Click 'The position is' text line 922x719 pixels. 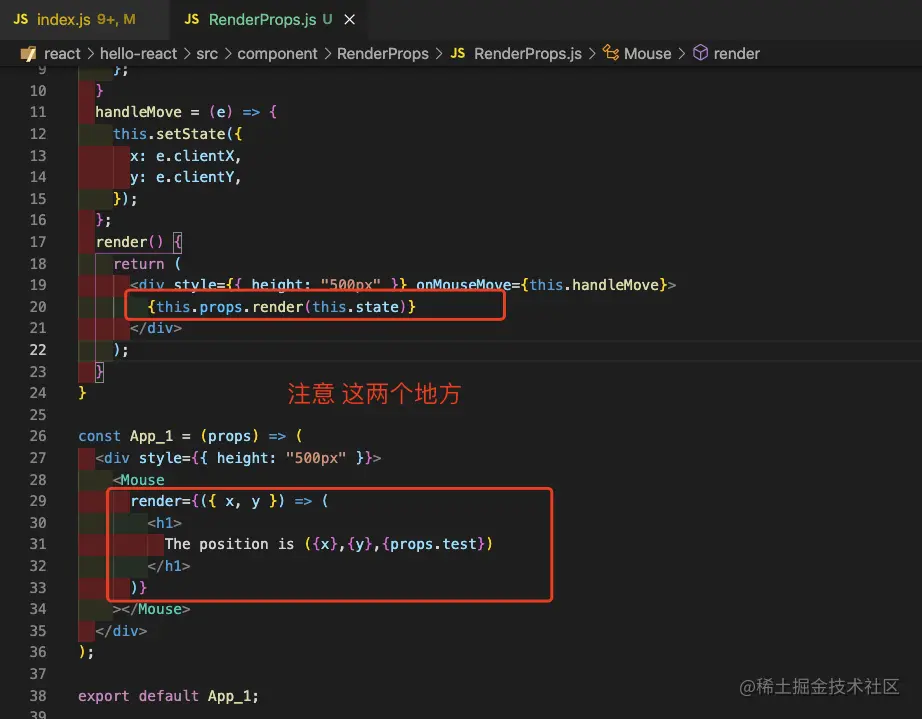[x=229, y=544]
